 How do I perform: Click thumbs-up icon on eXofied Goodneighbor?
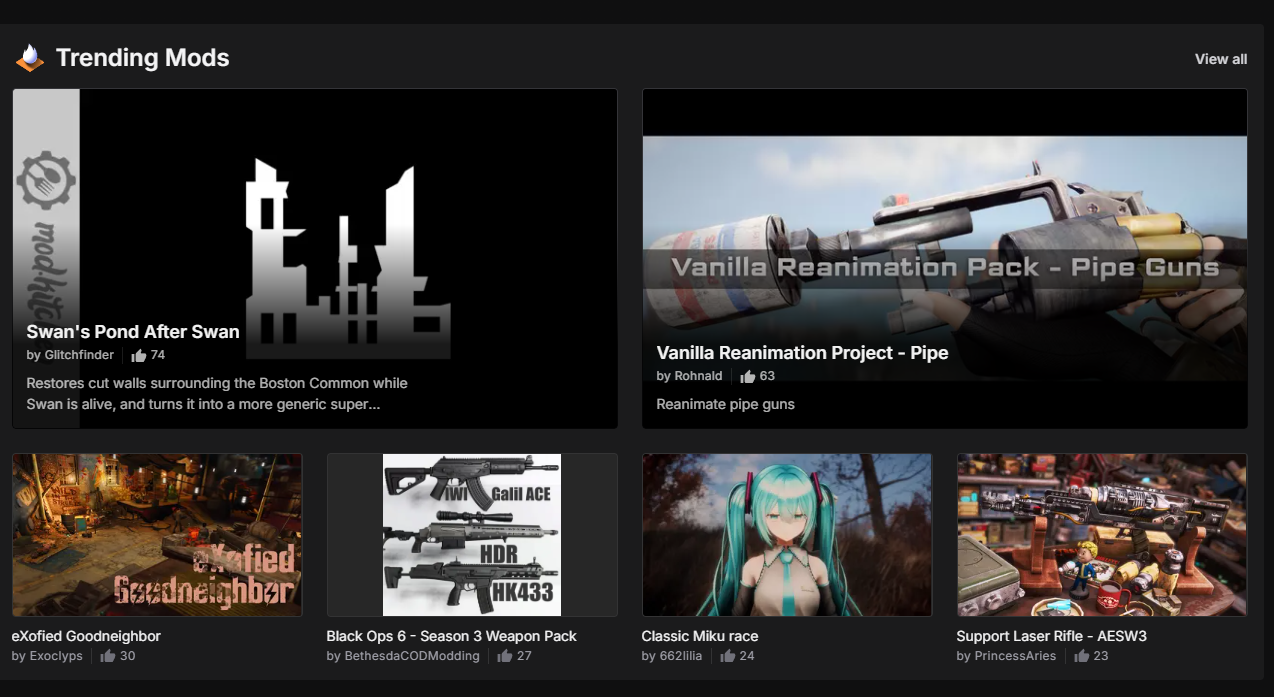(108, 656)
